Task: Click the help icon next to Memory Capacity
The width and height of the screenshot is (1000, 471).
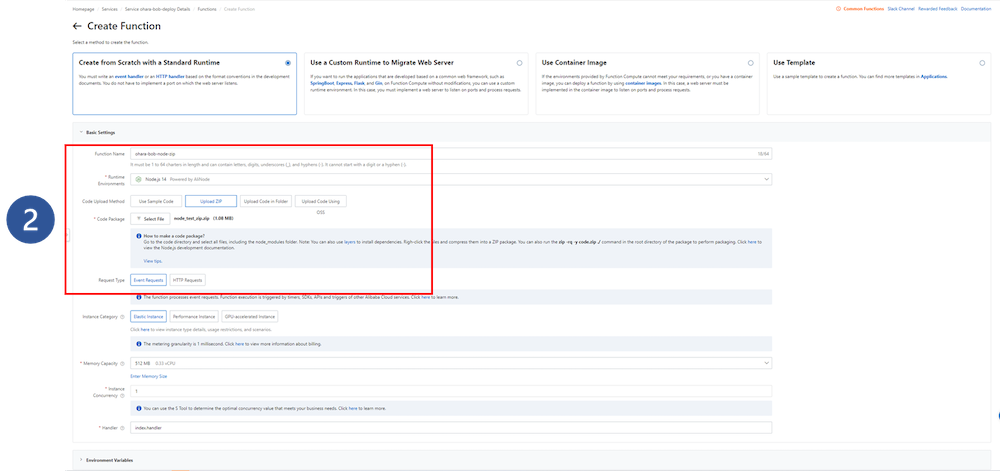Action: coord(122,362)
